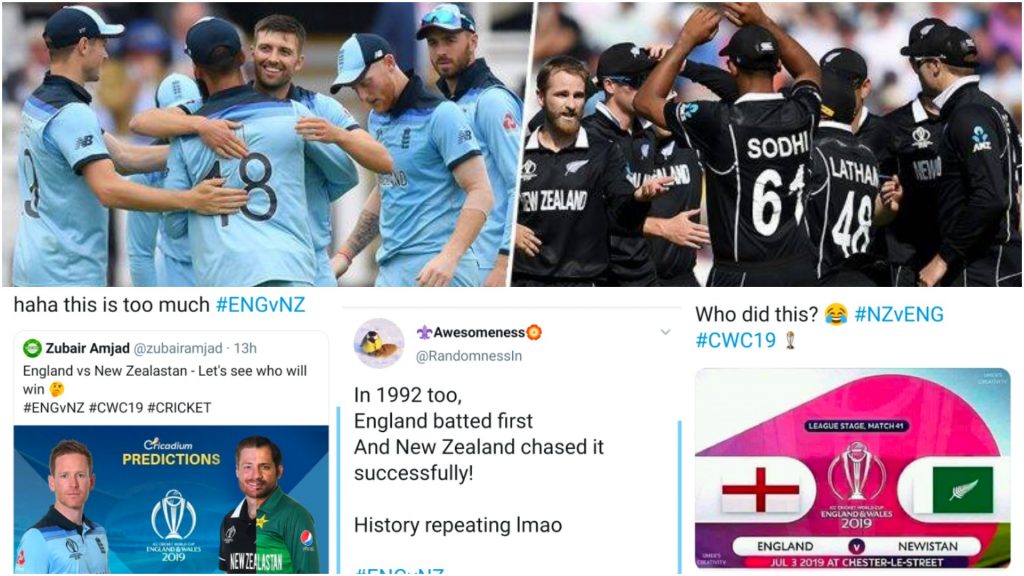Viewport: 1024px width, 576px height.
Task: Open the England v Newistan match graphic
Action: (852, 468)
